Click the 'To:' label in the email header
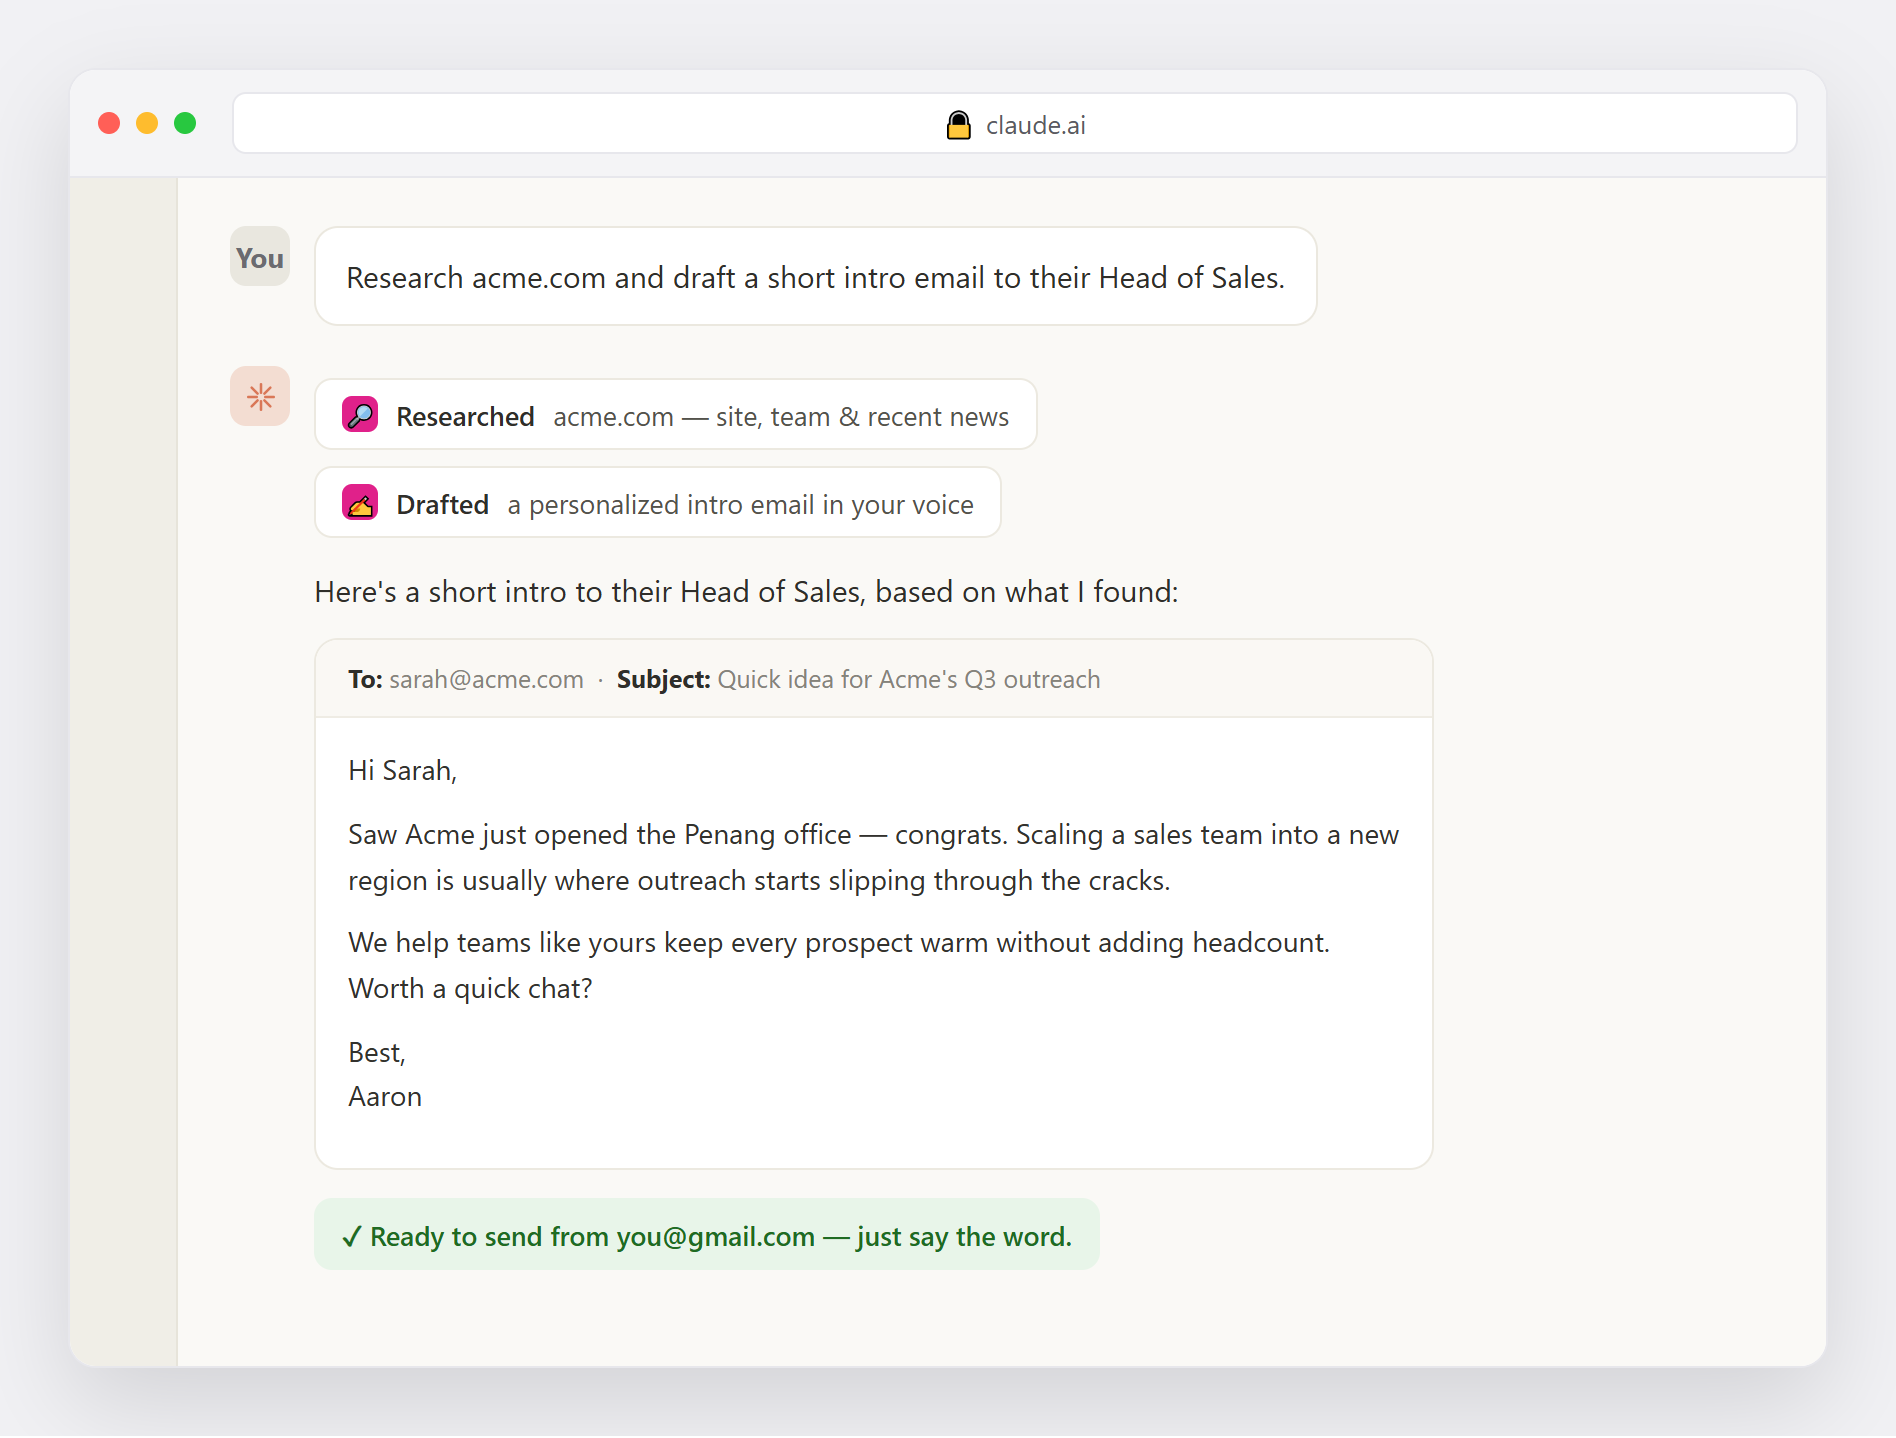The height and width of the screenshot is (1438, 1896). 365,680
